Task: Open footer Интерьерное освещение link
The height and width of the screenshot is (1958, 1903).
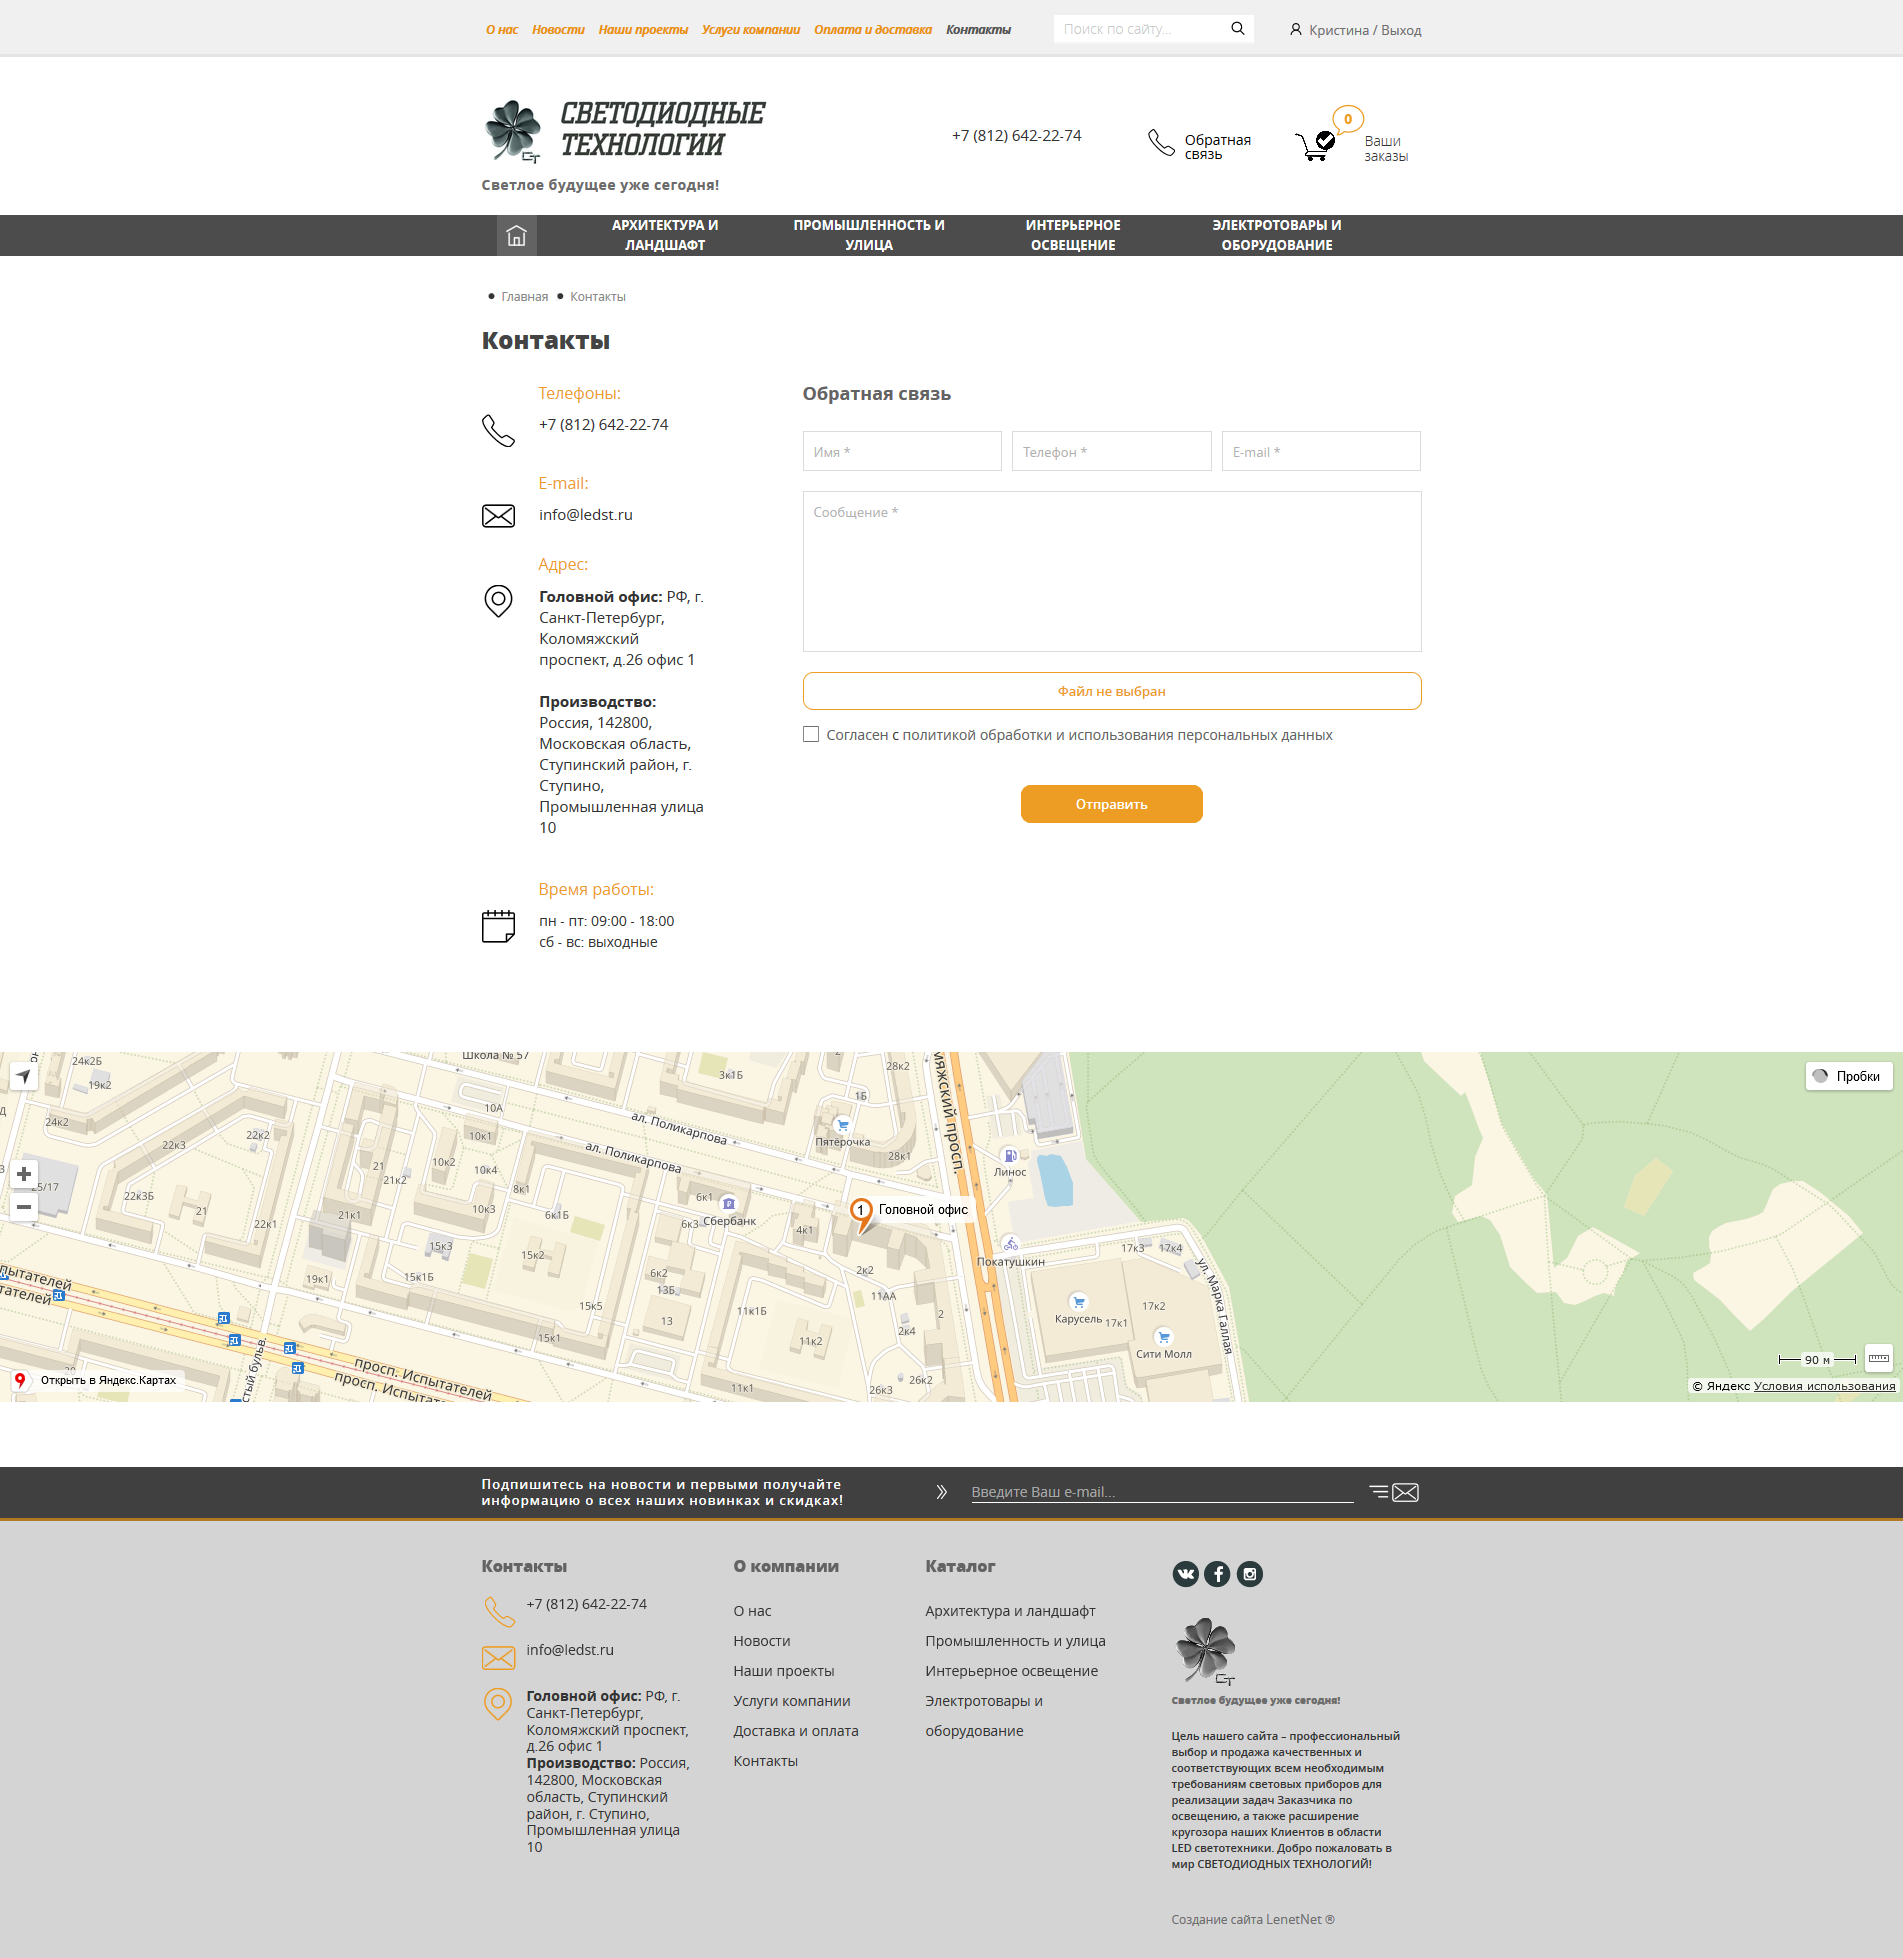Action: [x=1011, y=1671]
